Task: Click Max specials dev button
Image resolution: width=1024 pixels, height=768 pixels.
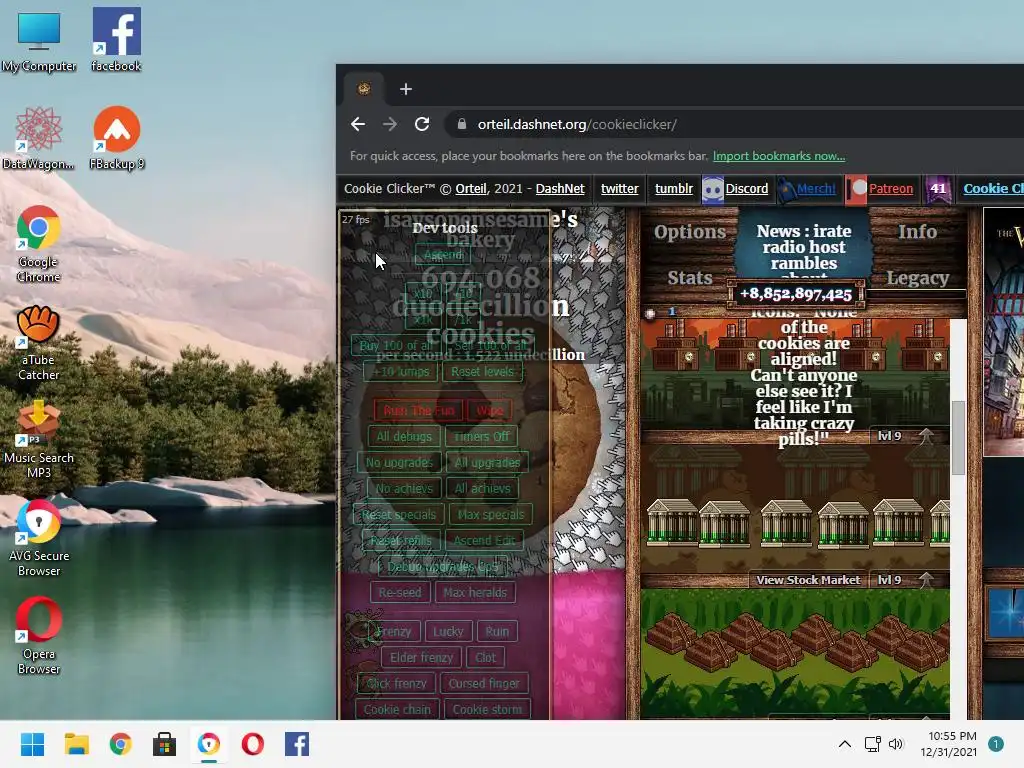Action: (491, 515)
